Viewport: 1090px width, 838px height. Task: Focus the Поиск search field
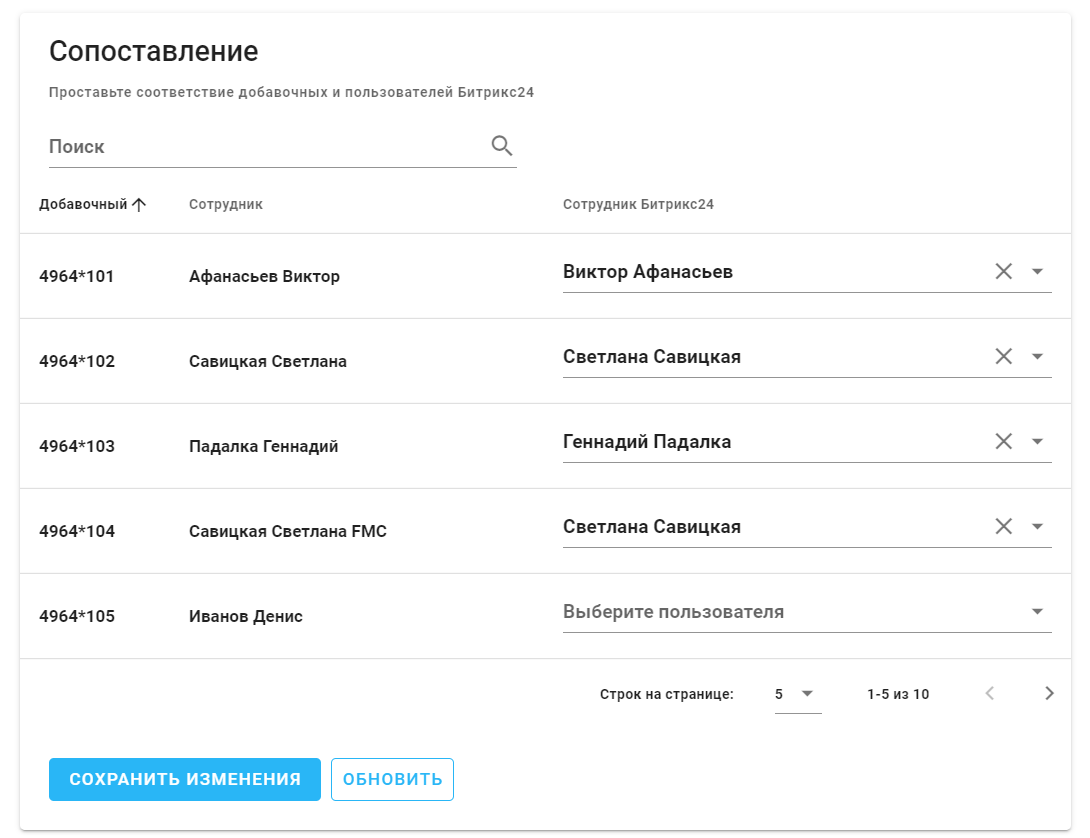pyautogui.click(x=265, y=146)
